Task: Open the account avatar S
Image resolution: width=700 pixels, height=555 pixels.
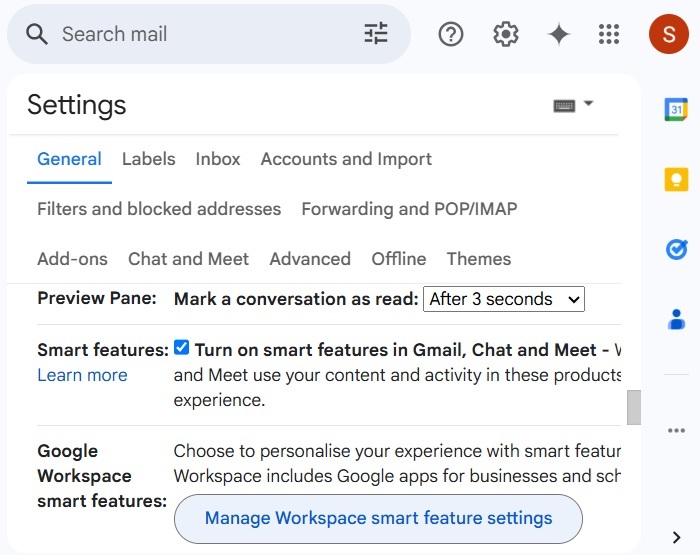Action: (x=669, y=34)
